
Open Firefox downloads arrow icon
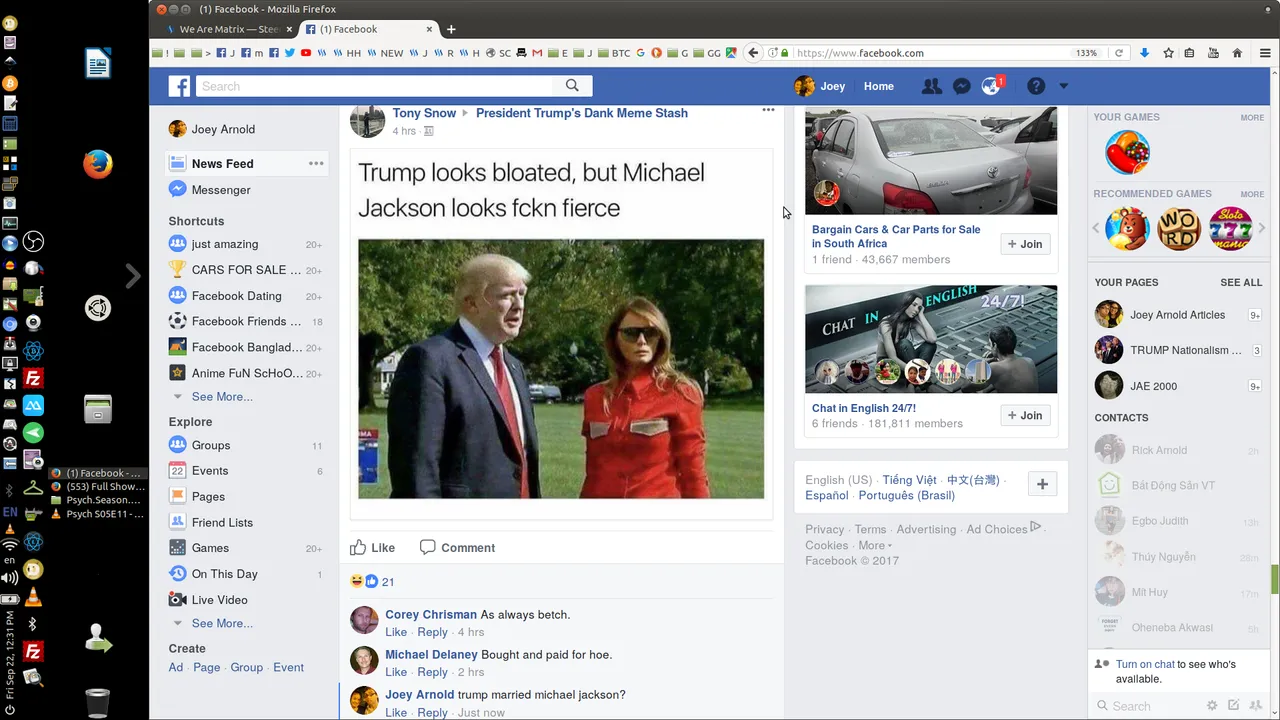(x=1144, y=53)
